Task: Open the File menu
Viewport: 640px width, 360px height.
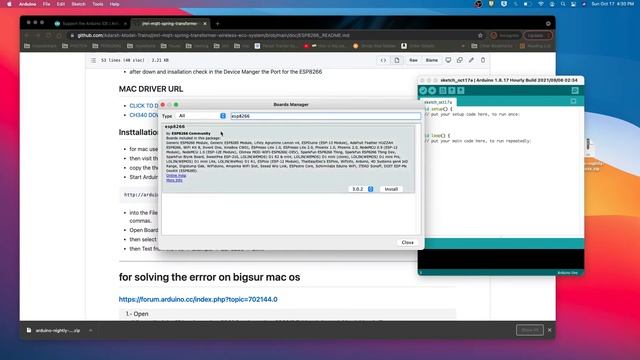Action: (47, 4)
